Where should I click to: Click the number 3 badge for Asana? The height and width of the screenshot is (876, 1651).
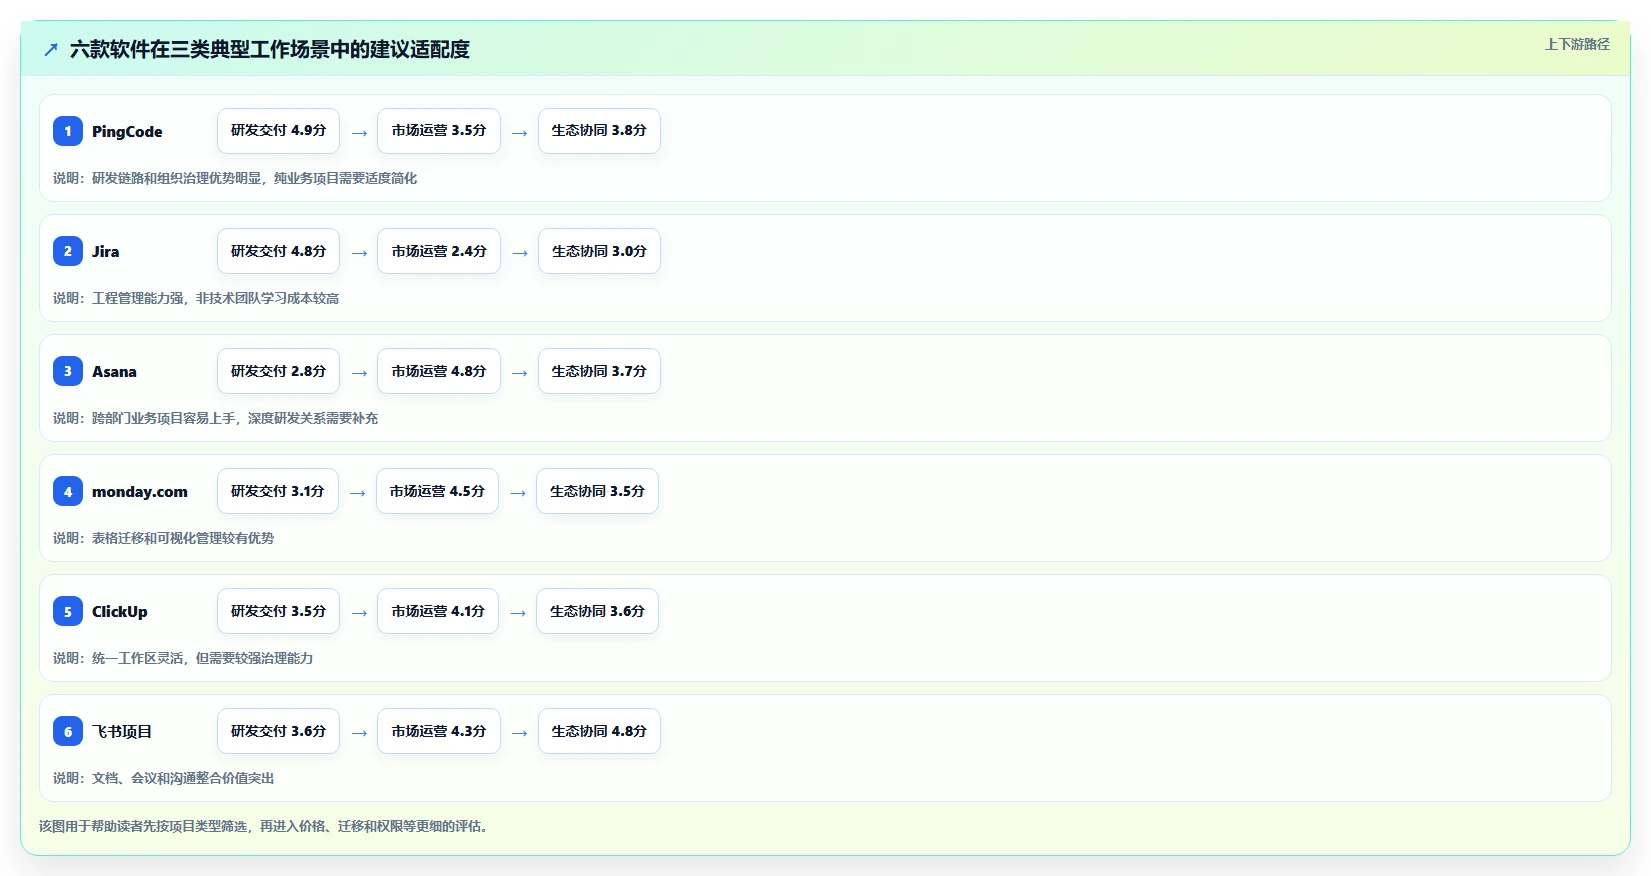point(68,371)
